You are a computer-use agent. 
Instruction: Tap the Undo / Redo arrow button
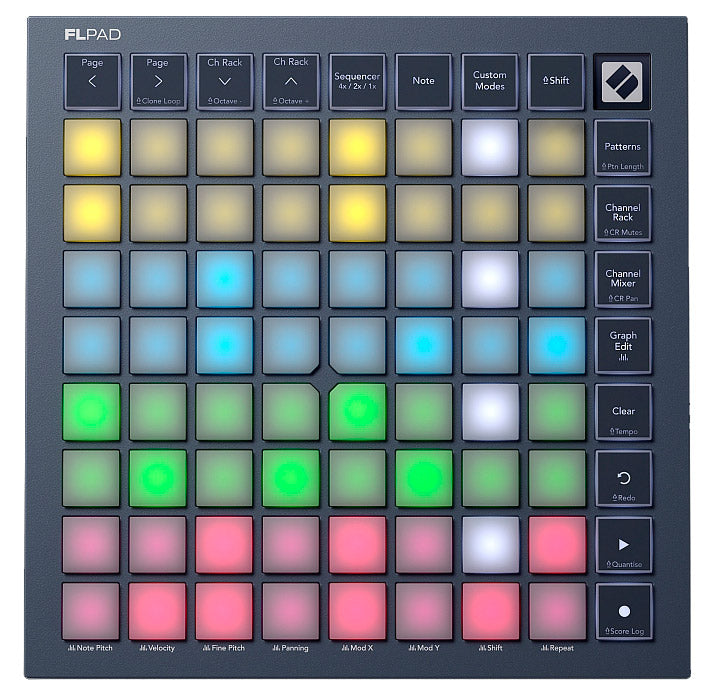pyautogui.click(x=623, y=479)
